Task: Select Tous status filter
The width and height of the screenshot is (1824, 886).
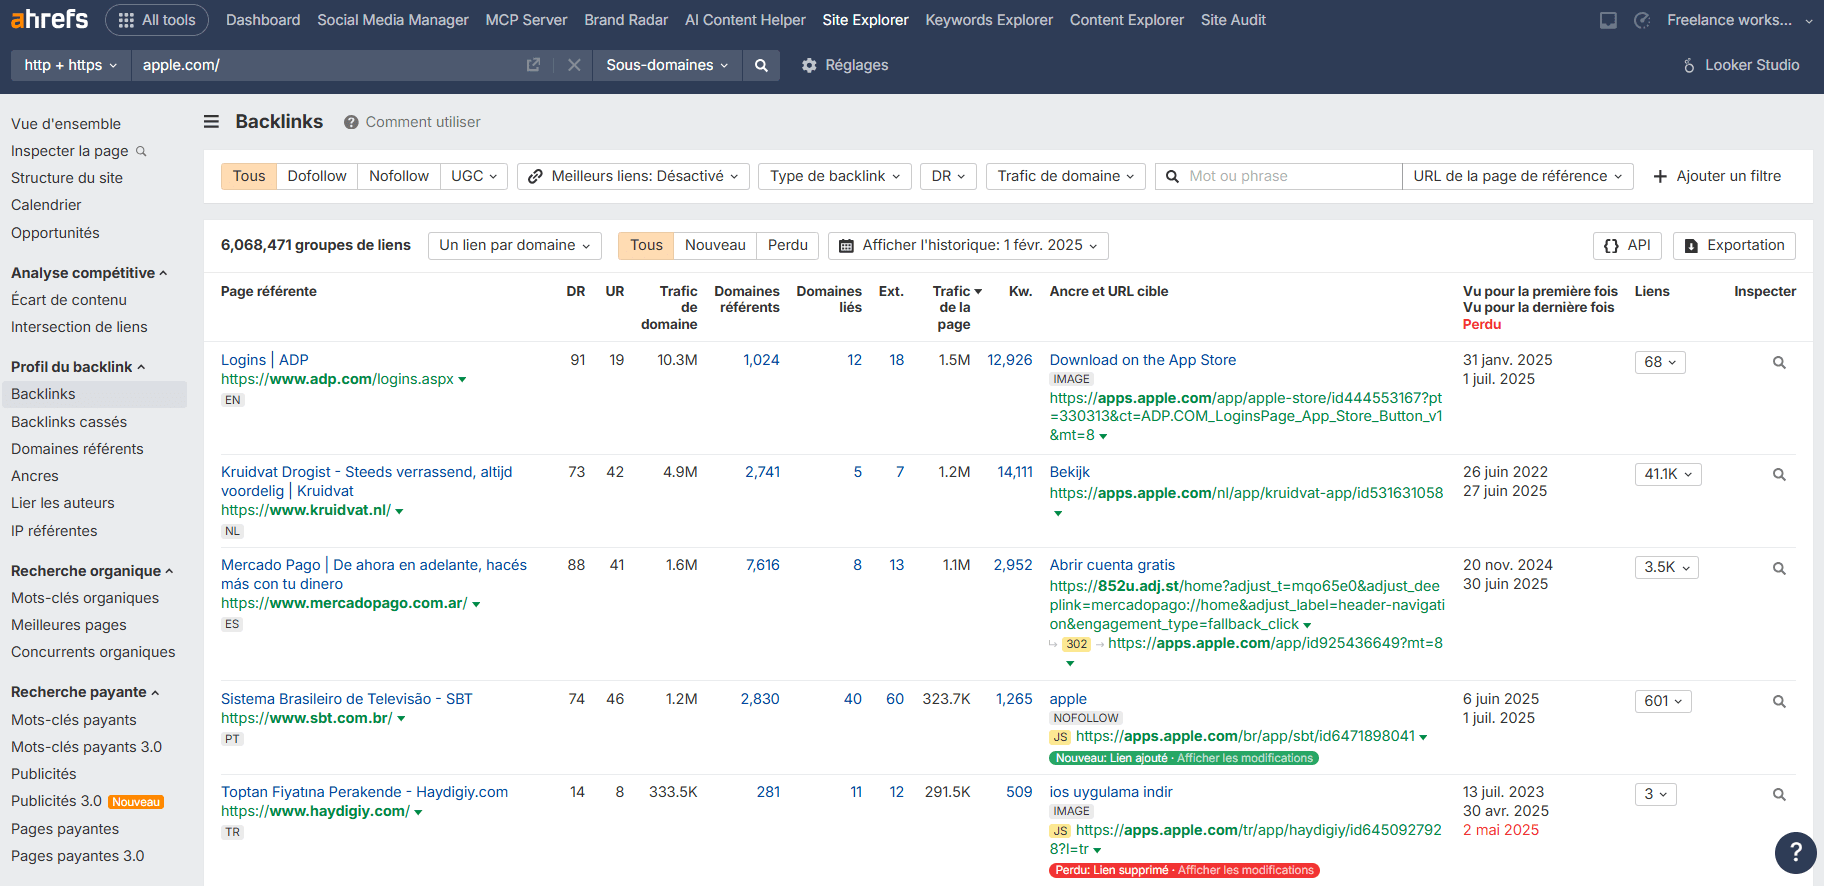Action: pos(646,245)
